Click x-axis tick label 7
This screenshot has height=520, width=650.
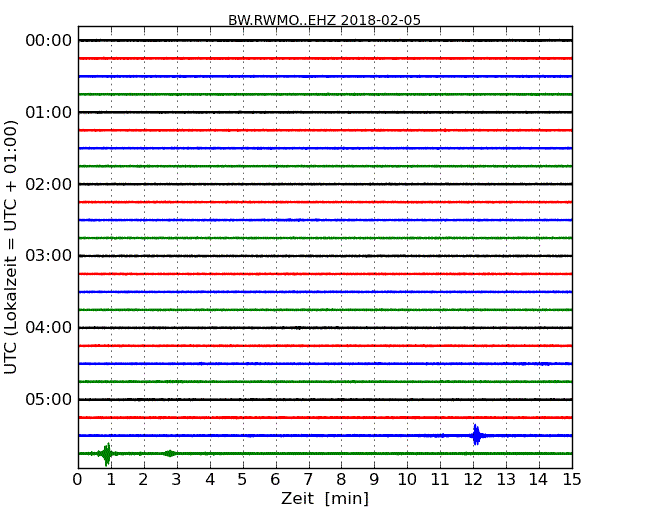coord(308,480)
